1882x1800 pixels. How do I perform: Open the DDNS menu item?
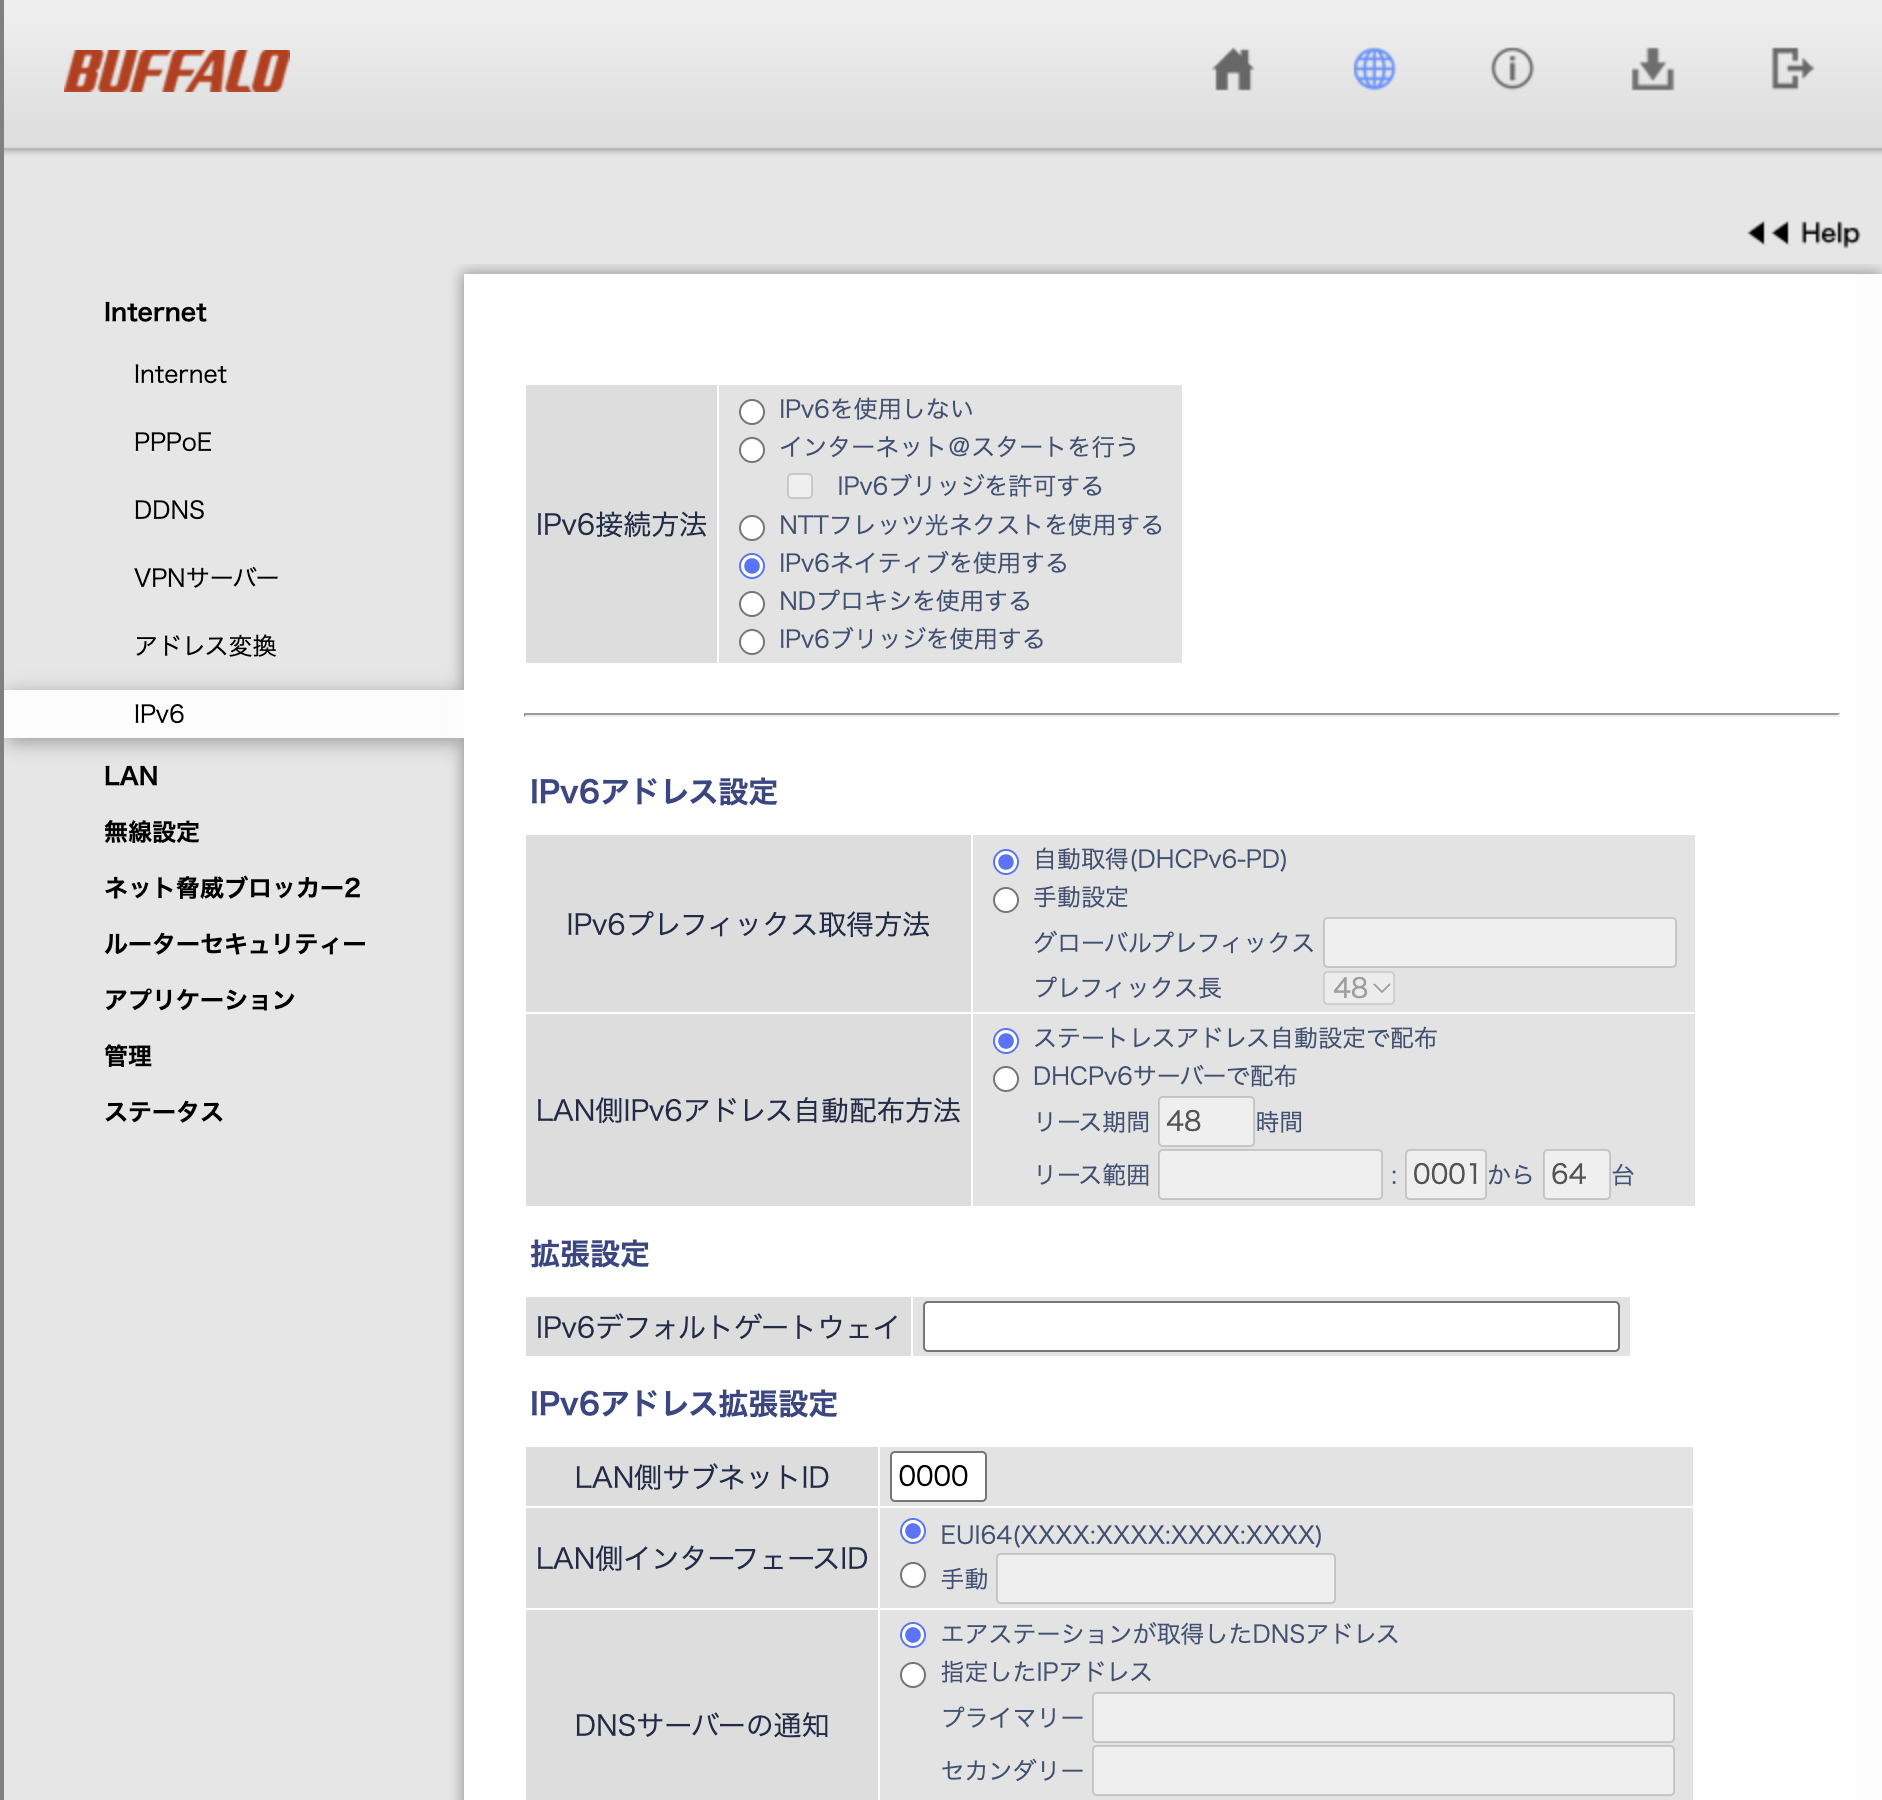tap(169, 510)
